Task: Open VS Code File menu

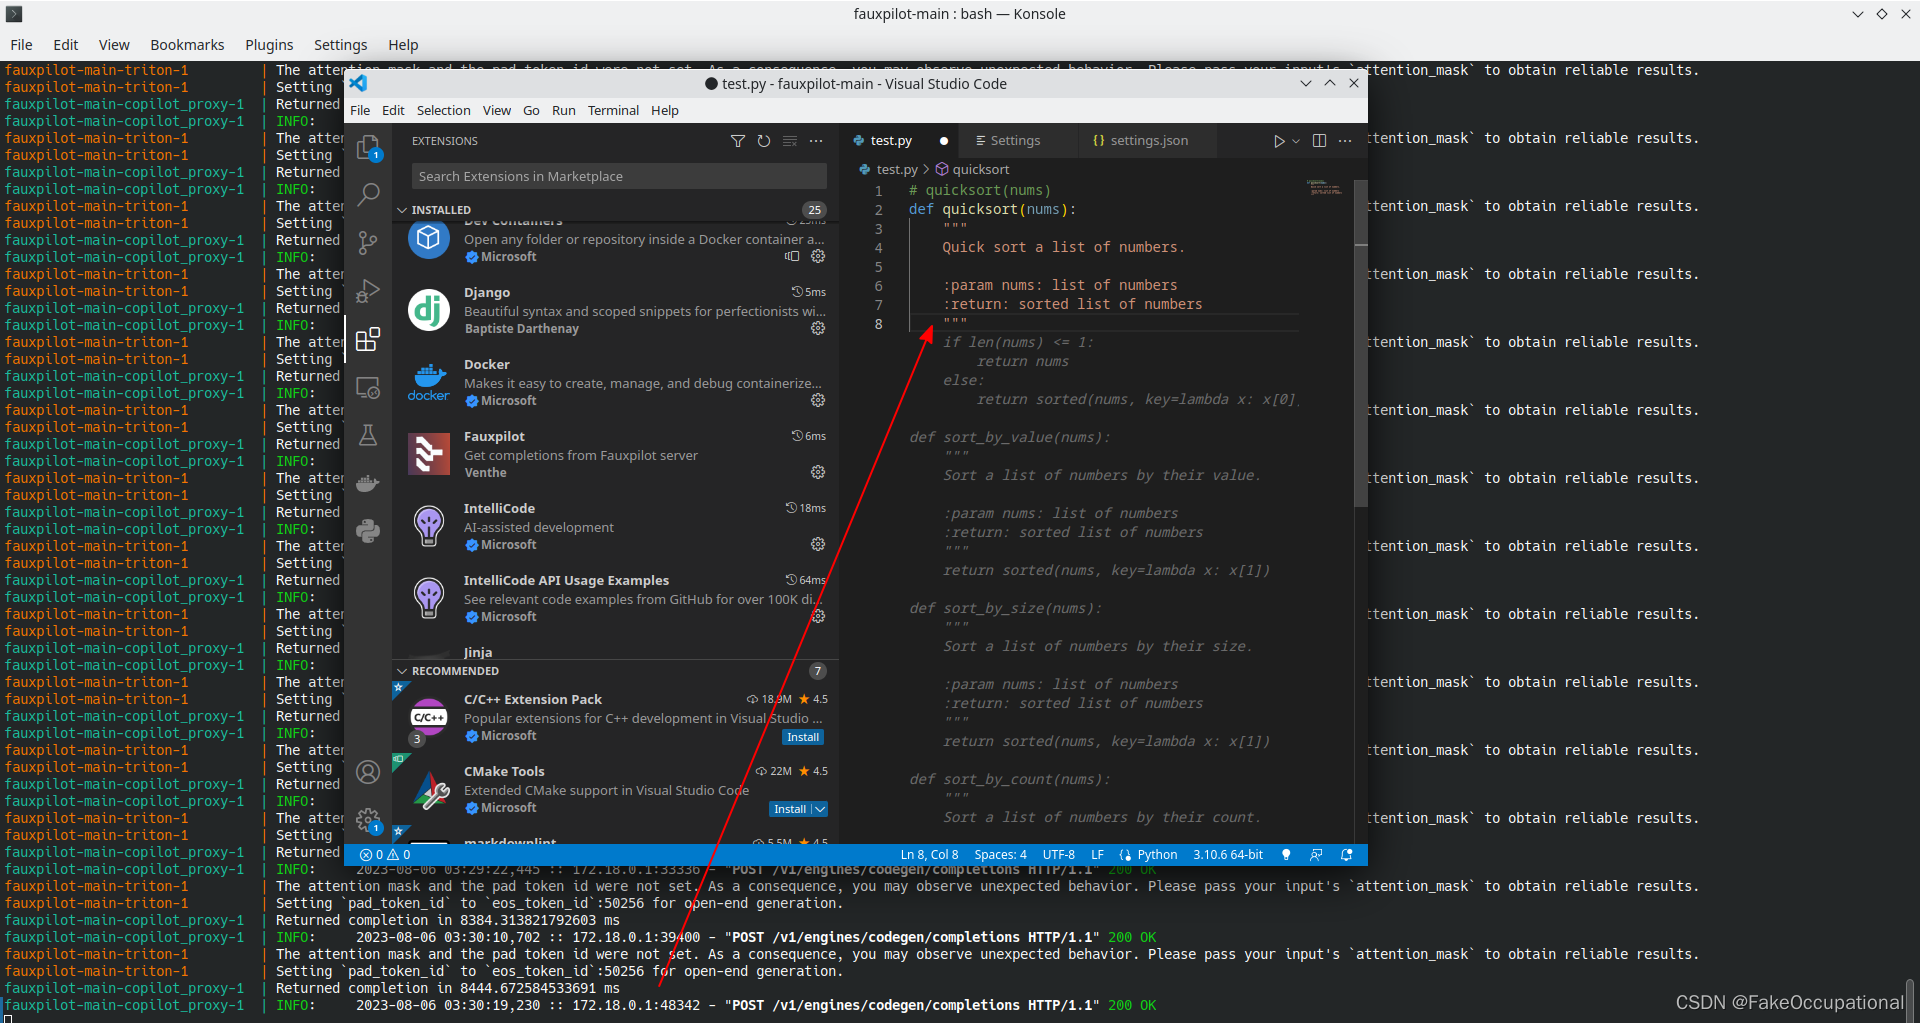Action: tap(360, 110)
